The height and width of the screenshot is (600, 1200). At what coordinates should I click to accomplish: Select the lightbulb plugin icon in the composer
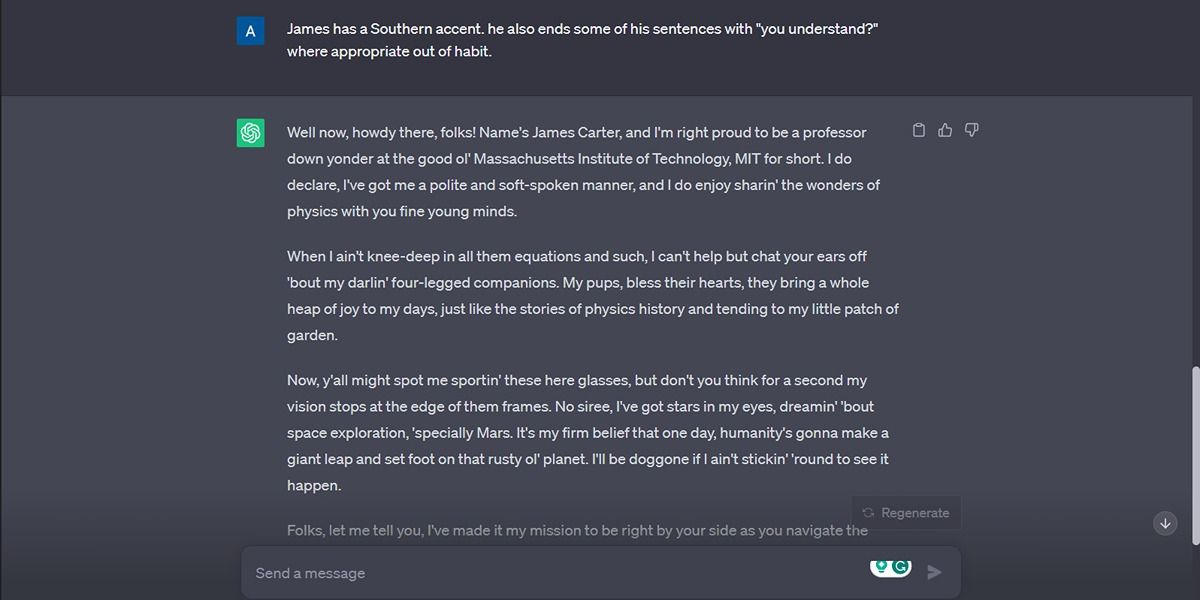point(881,567)
